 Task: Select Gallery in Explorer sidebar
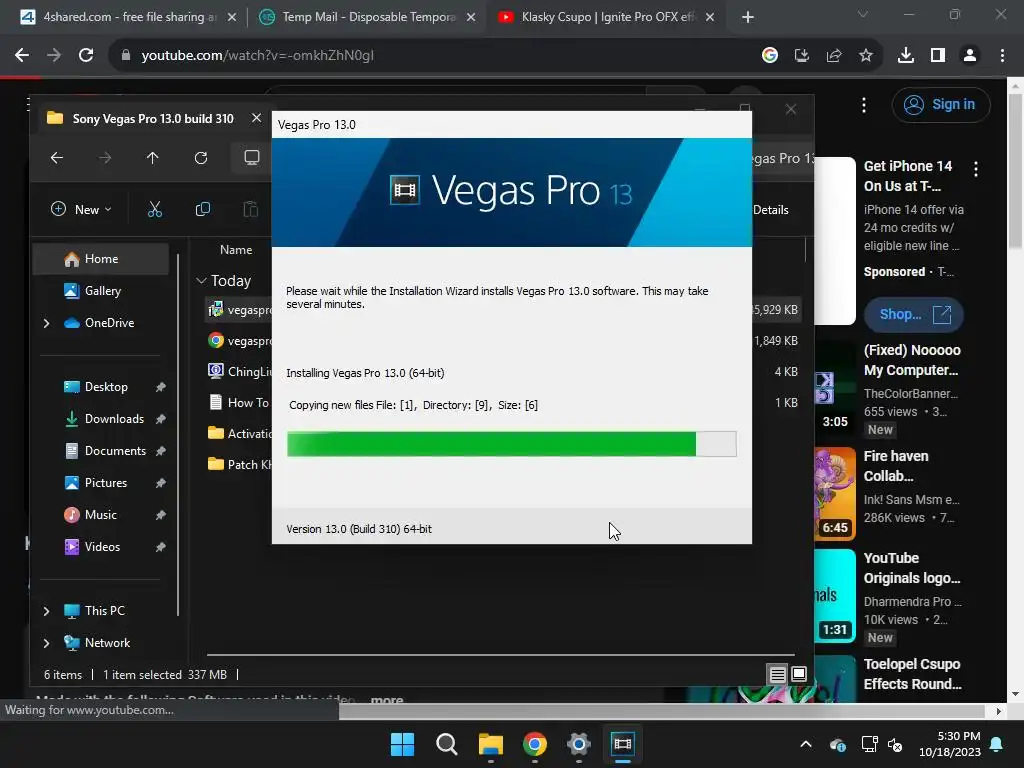101,291
